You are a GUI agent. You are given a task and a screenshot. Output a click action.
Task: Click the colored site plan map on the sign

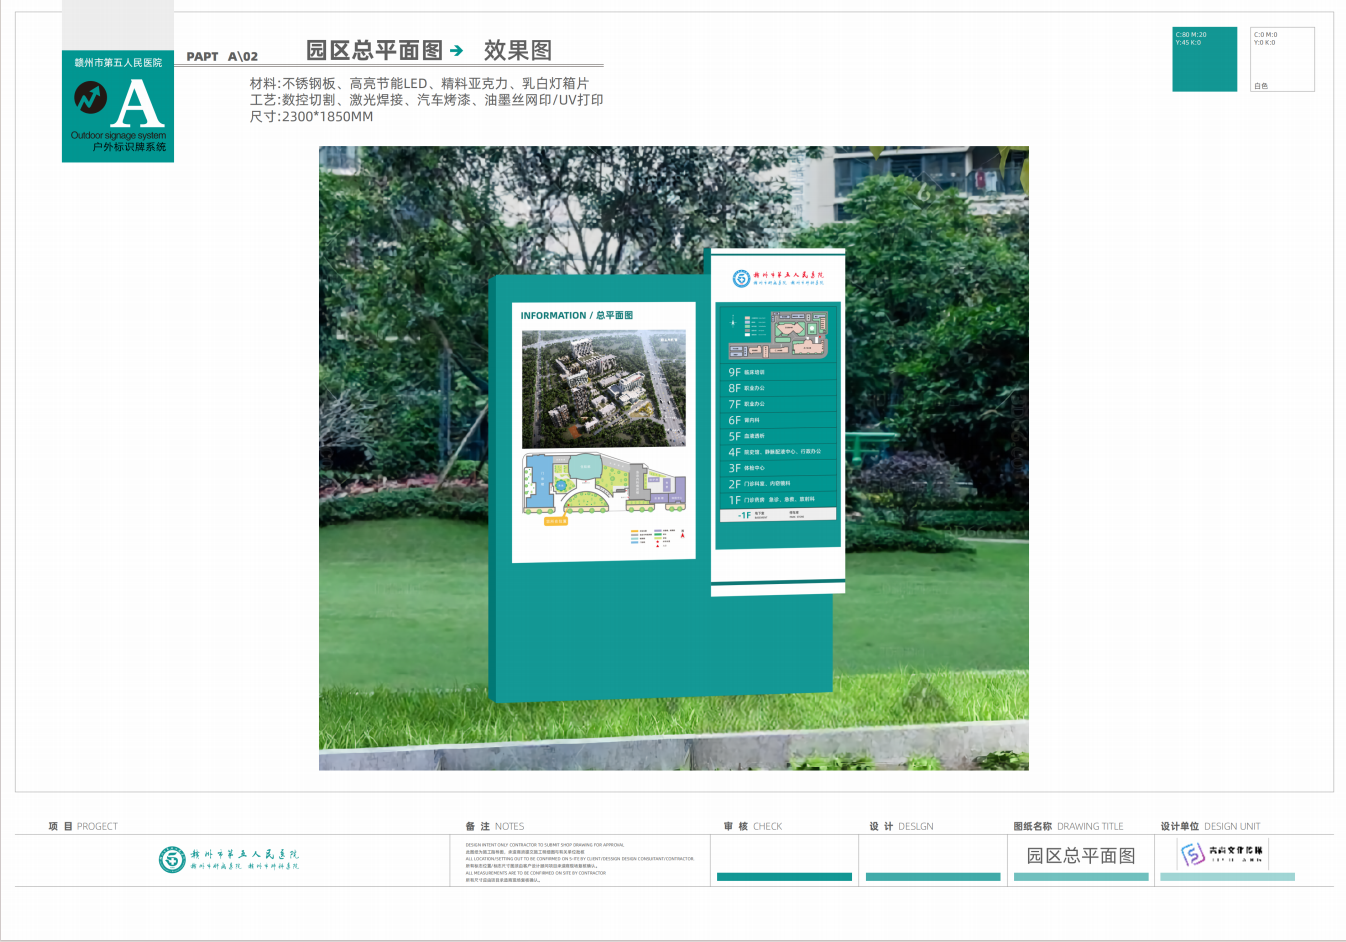603,484
